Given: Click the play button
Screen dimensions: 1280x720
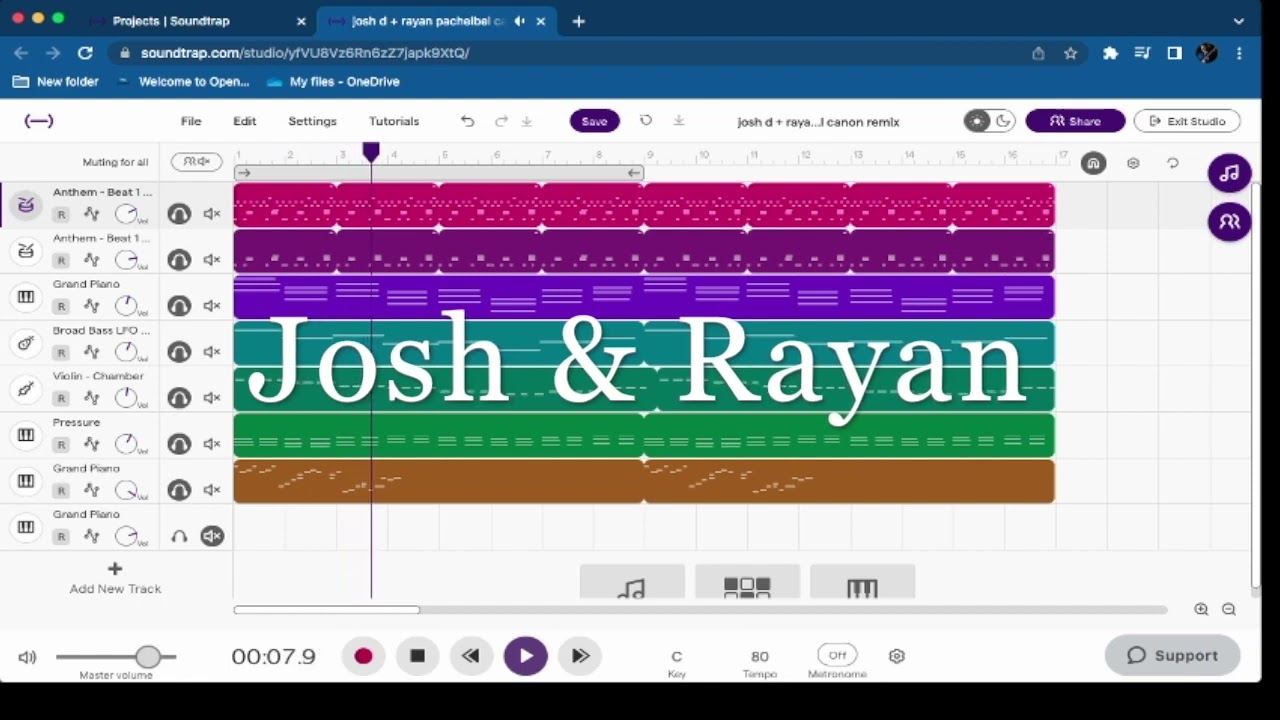Looking at the screenshot, I should tap(526, 656).
